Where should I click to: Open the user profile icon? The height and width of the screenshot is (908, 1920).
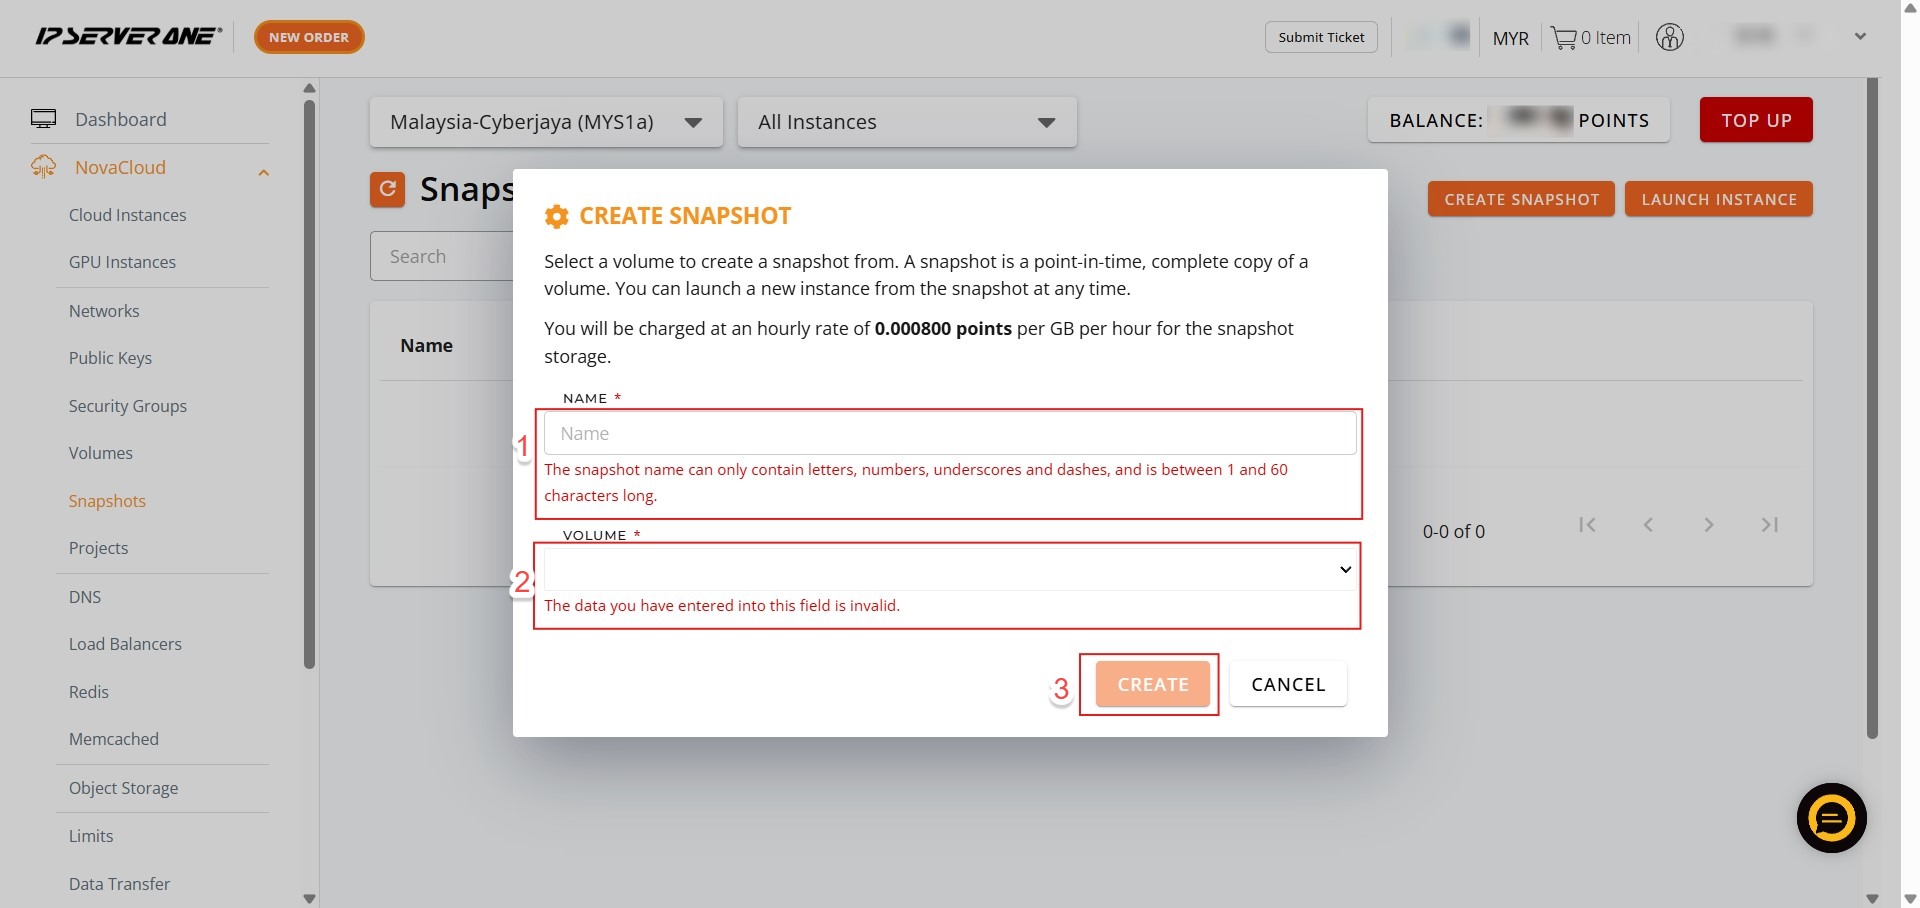1669,38
